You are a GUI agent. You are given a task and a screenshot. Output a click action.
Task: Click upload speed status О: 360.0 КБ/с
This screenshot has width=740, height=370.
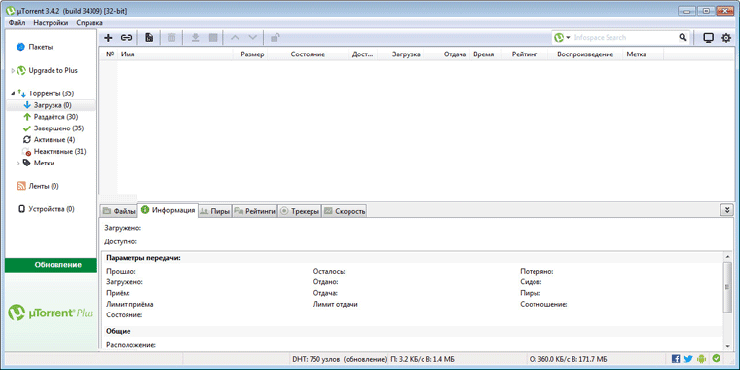pyautogui.click(x=568, y=359)
